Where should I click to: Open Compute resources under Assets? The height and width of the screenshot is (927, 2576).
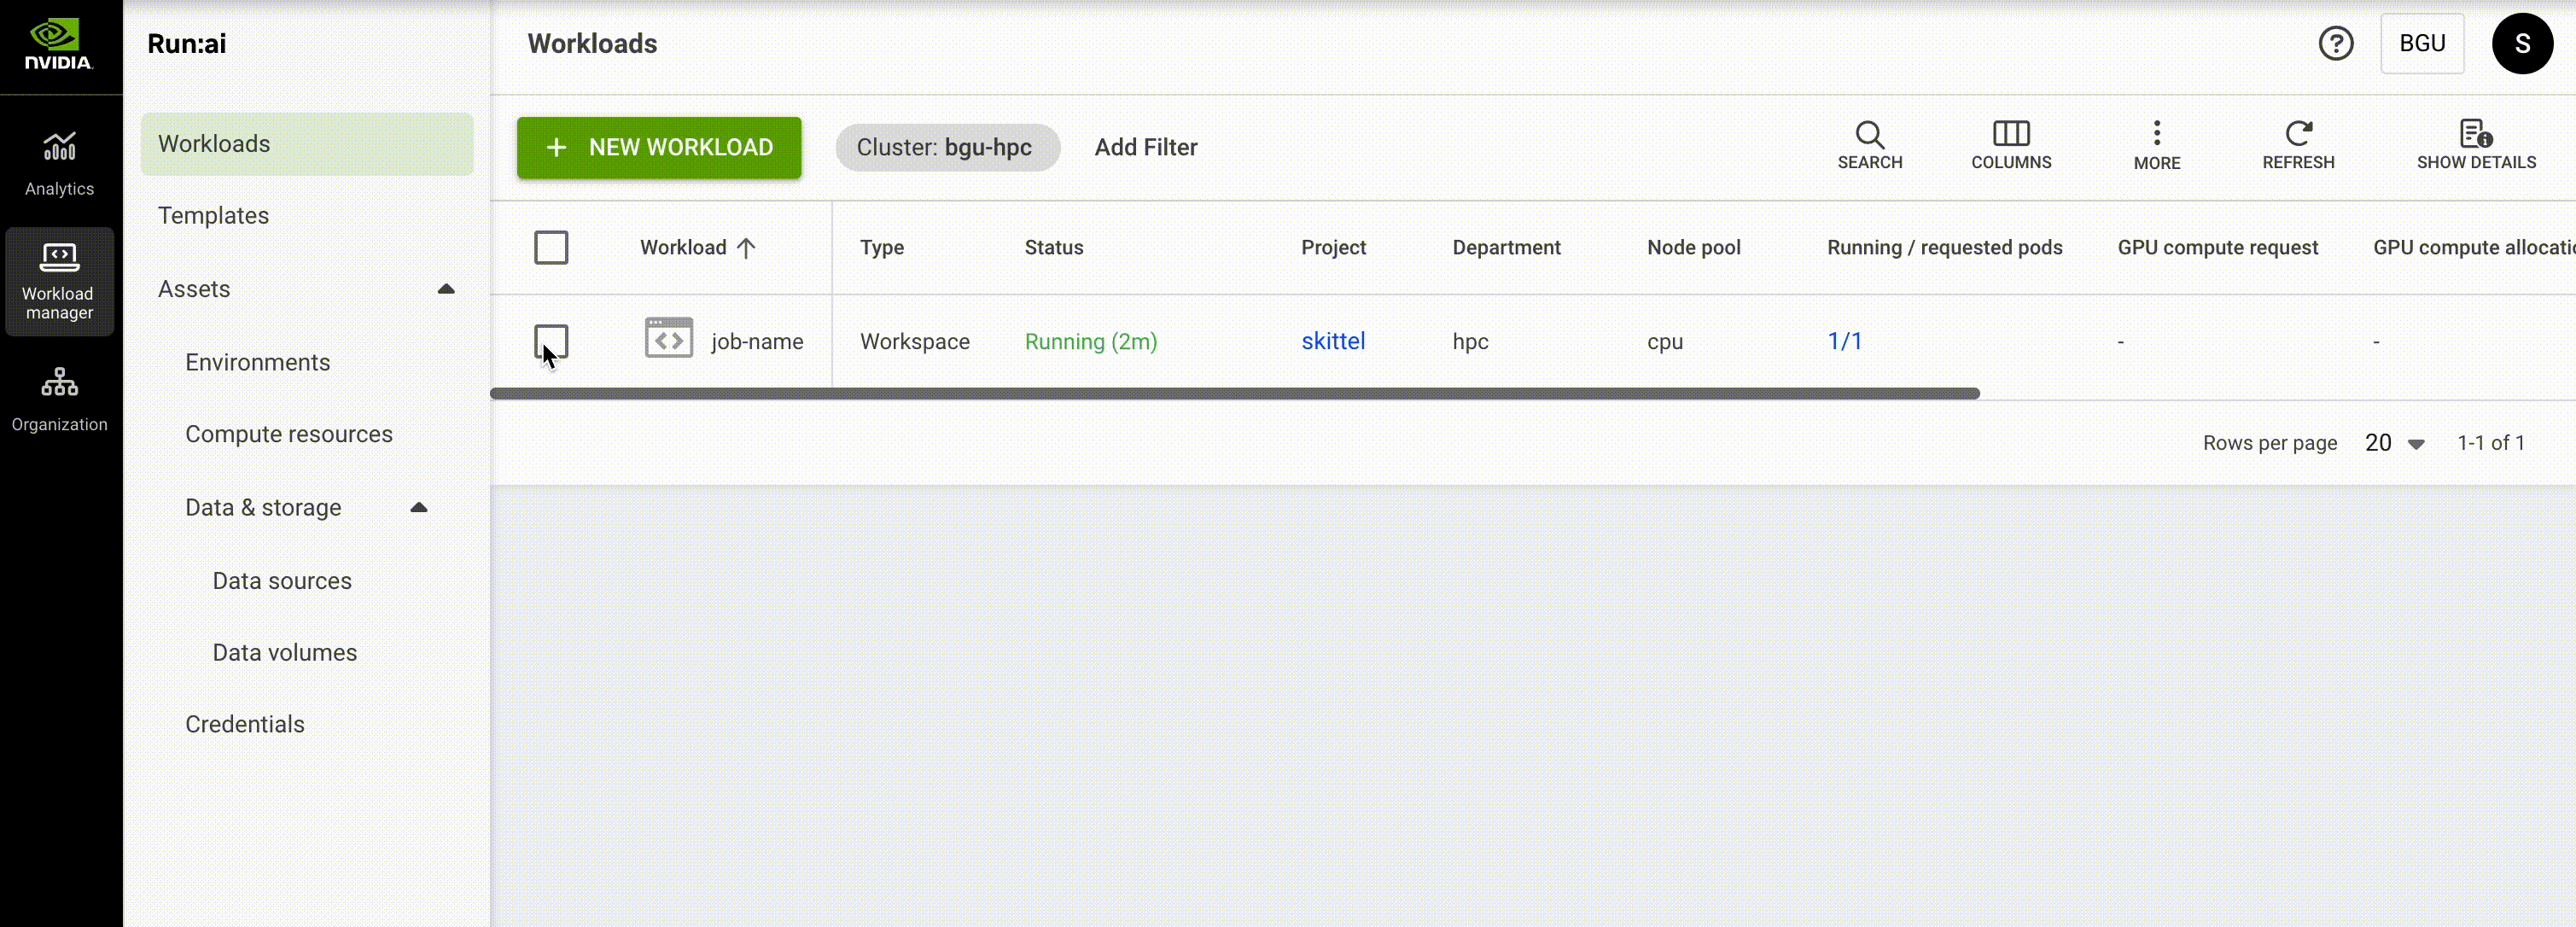click(x=288, y=434)
